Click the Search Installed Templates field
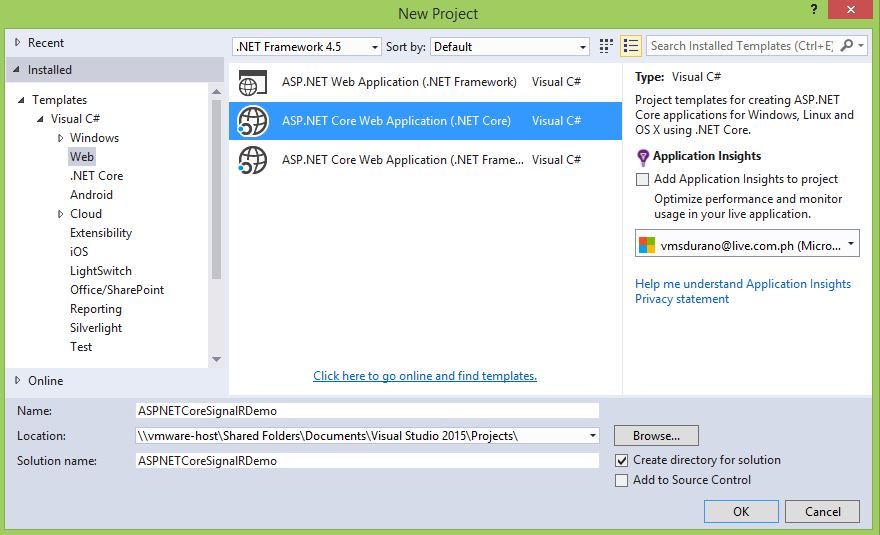Screen dimensions: 880x535 click(742, 45)
